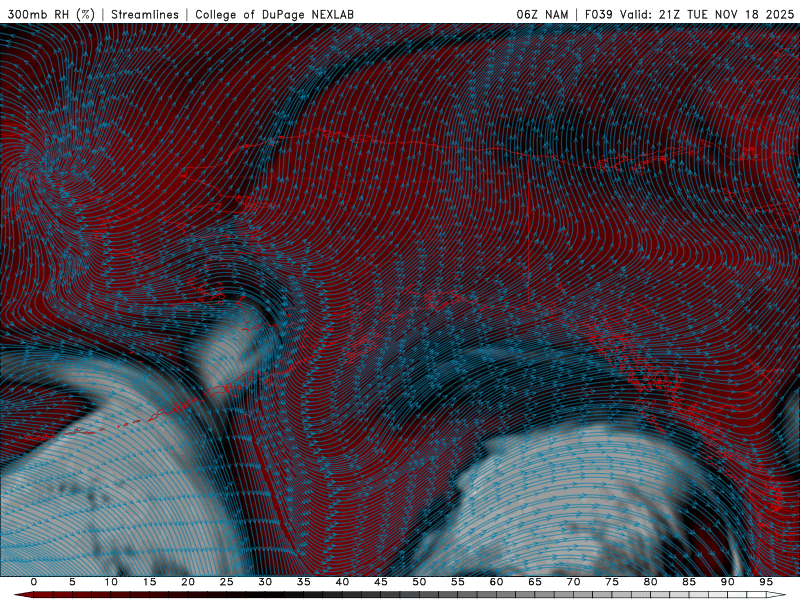Image resolution: width=800 pixels, height=600 pixels.
Task: Click the 'Streamlines' header label
Action: (145, 14)
